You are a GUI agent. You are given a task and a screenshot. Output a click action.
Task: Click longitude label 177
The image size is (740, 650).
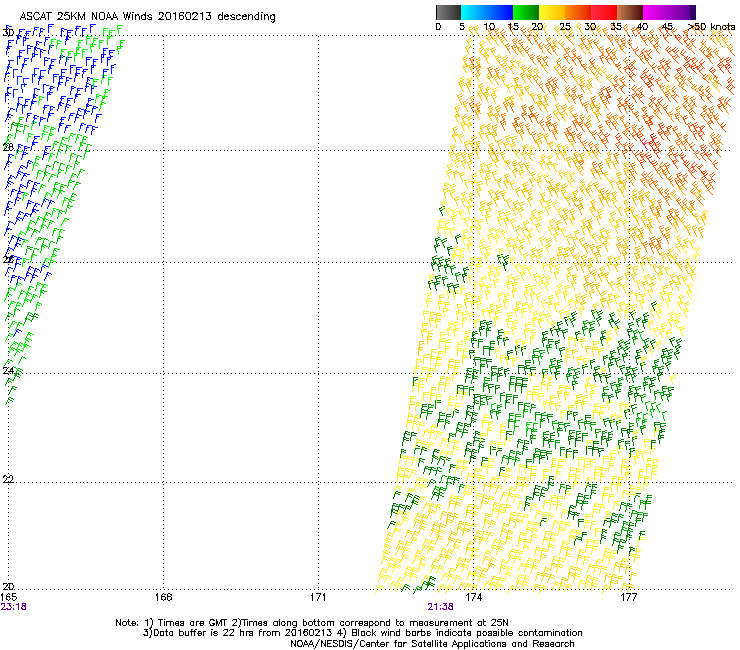coord(628,597)
